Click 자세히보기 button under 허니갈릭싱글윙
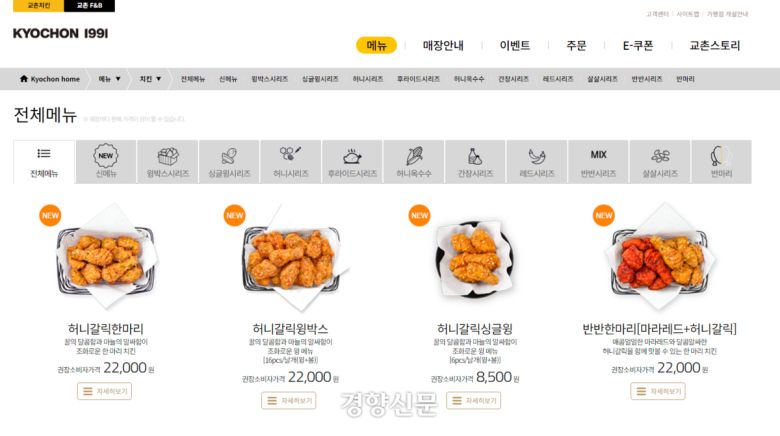The width and height of the screenshot is (780, 436). 474,401
